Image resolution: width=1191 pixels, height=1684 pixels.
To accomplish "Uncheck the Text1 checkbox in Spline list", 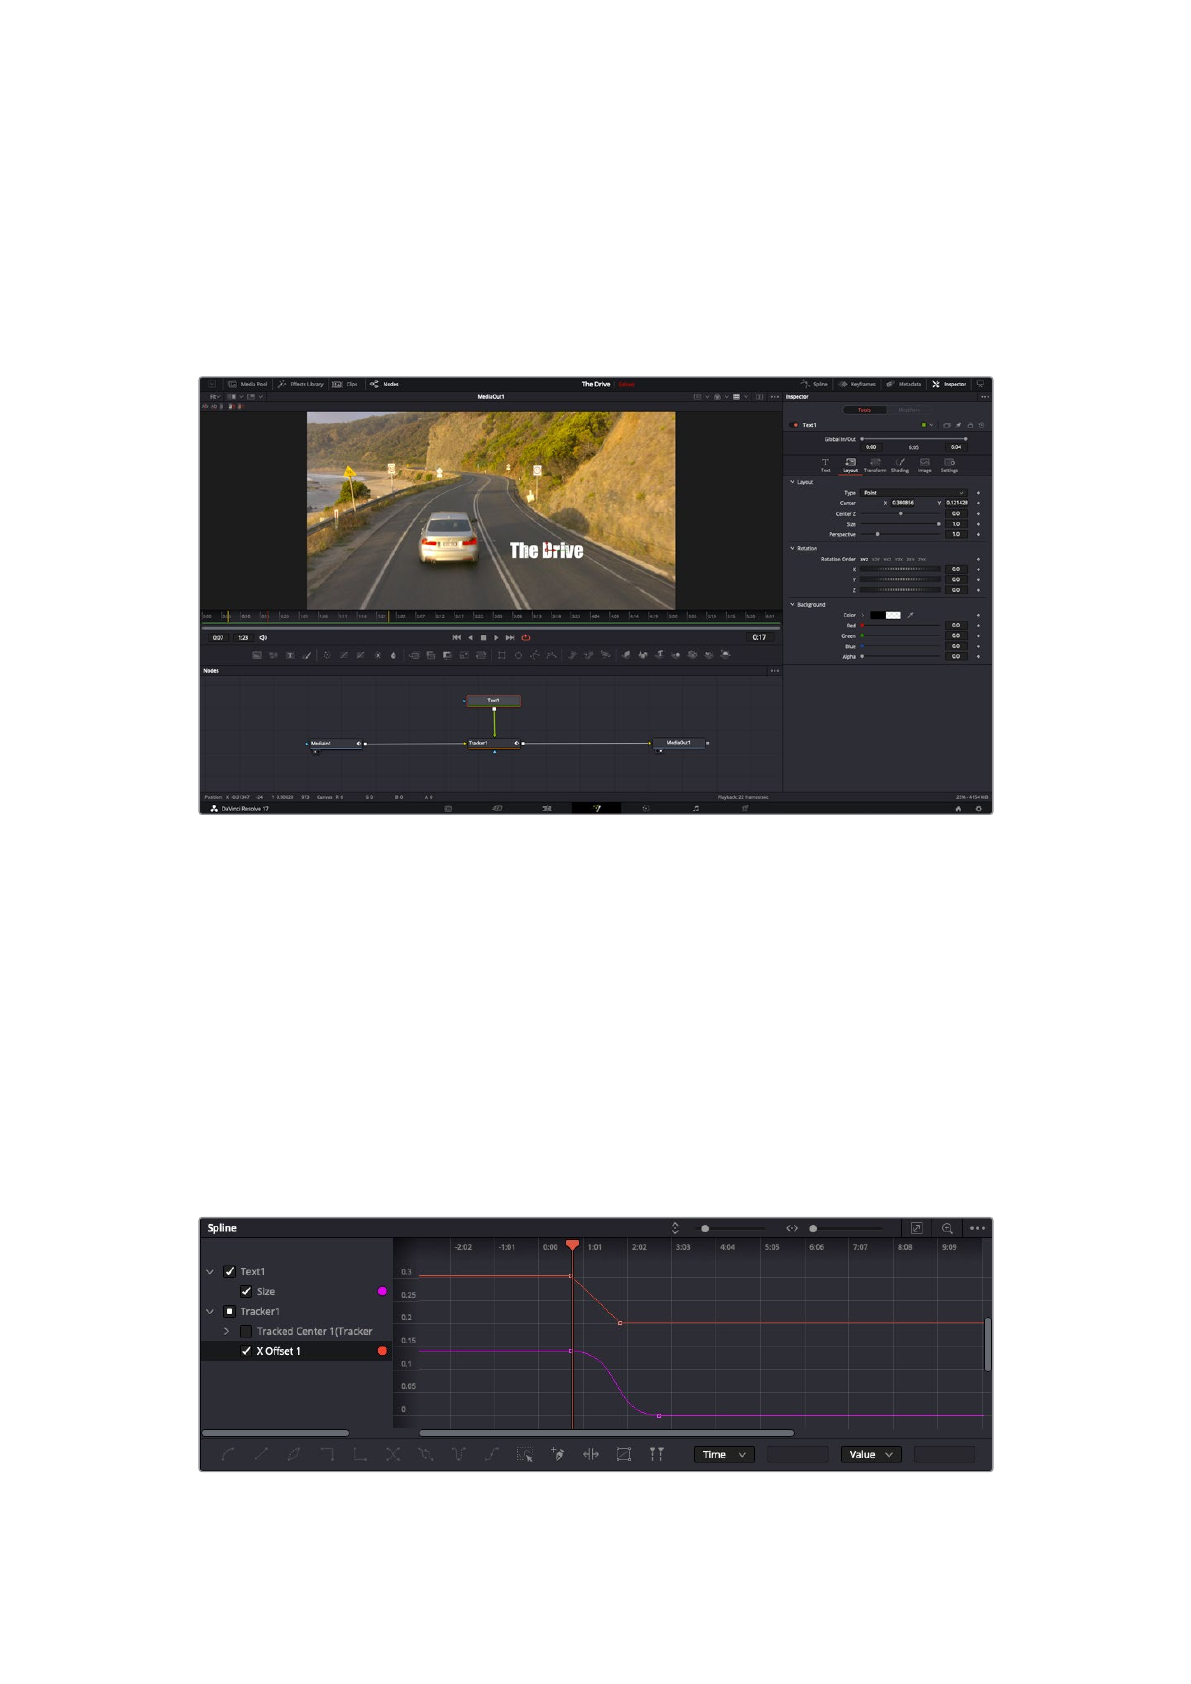I will point(230,1272).
